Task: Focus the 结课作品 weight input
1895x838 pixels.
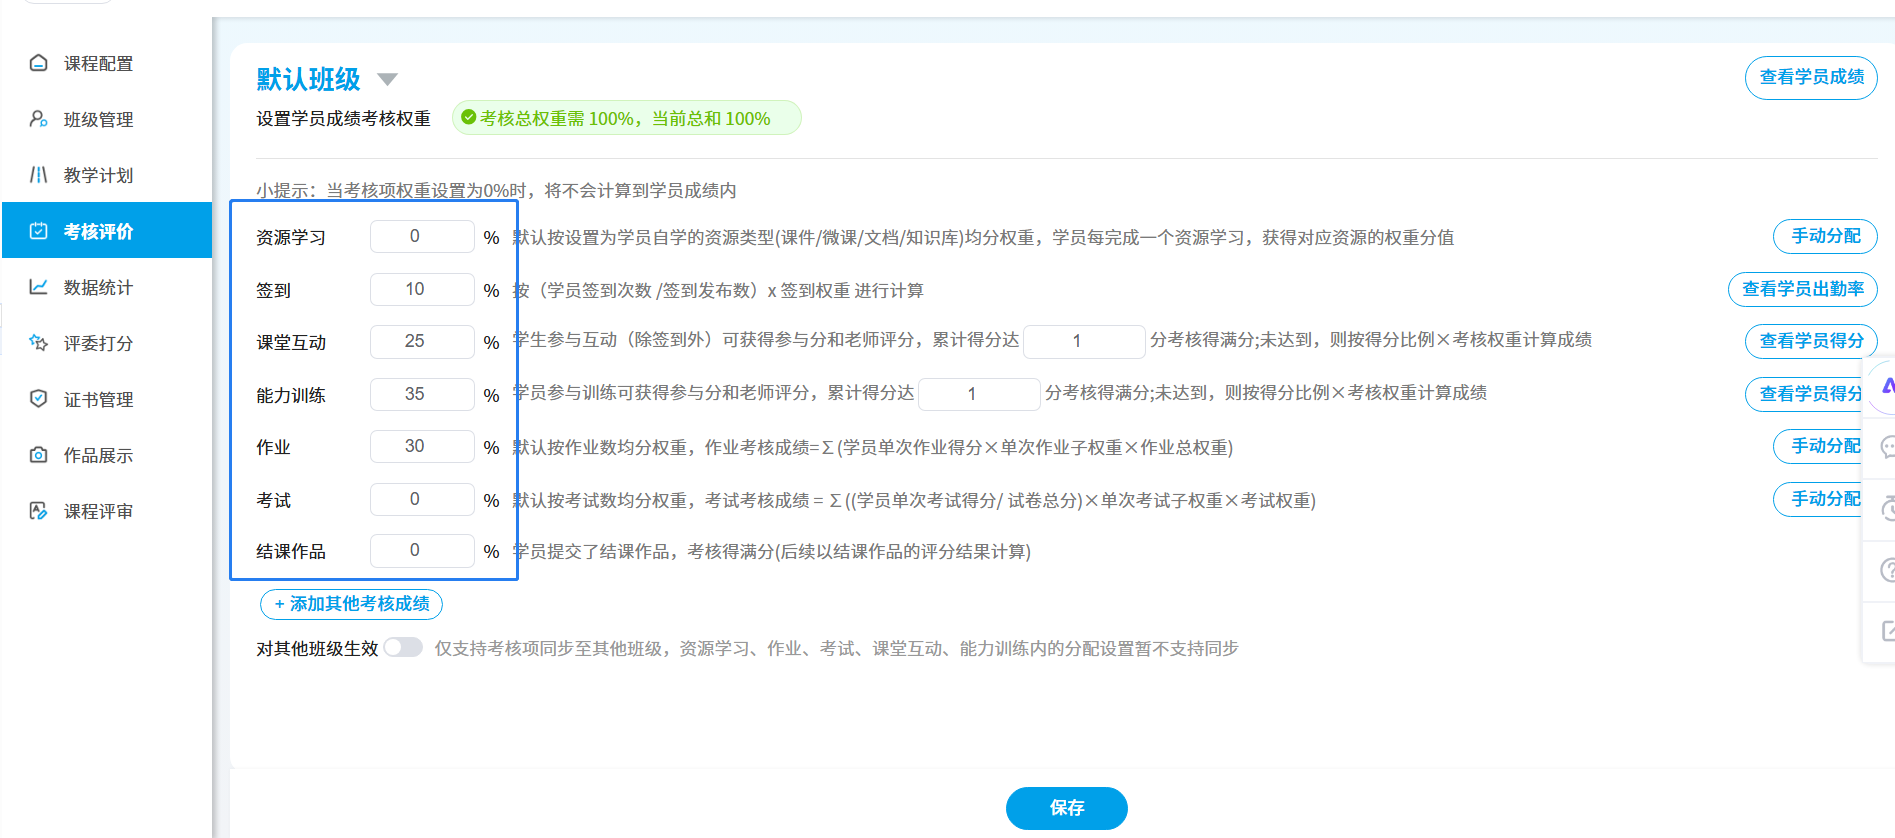Action: [x=422, y=550]
